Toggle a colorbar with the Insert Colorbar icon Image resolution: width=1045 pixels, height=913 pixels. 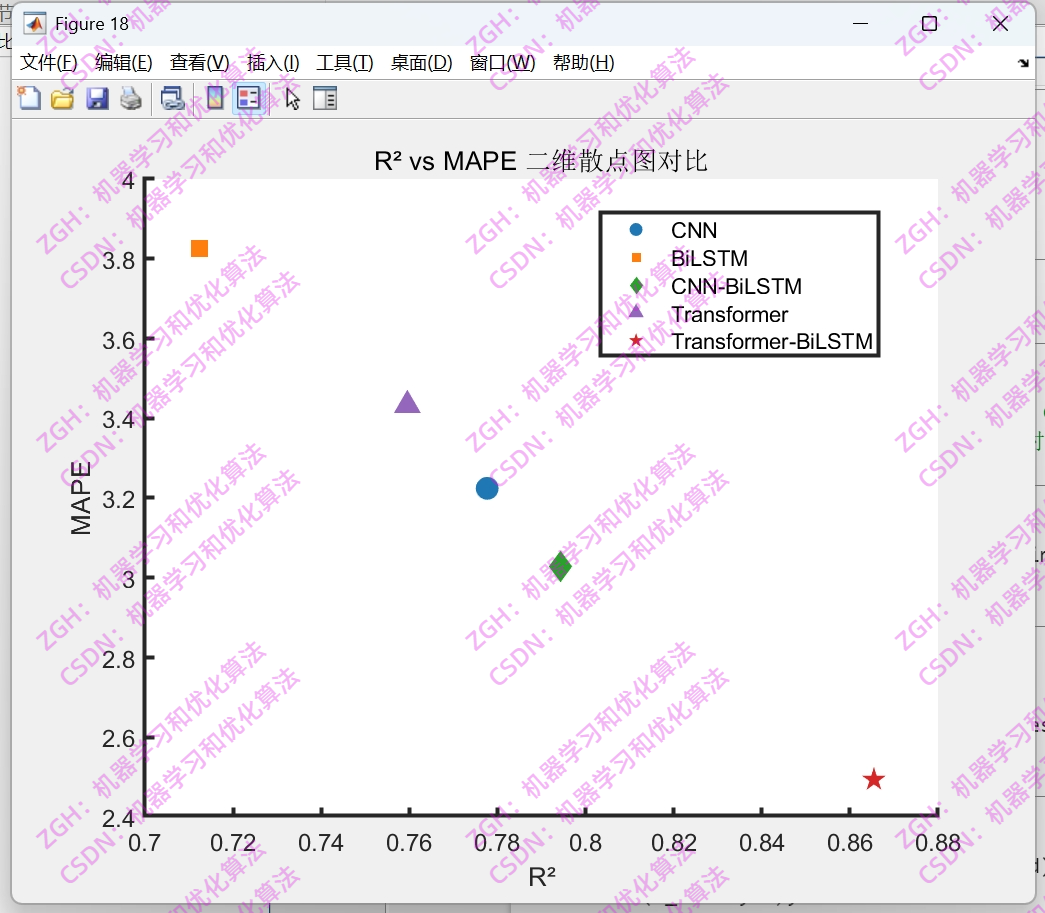214,98
